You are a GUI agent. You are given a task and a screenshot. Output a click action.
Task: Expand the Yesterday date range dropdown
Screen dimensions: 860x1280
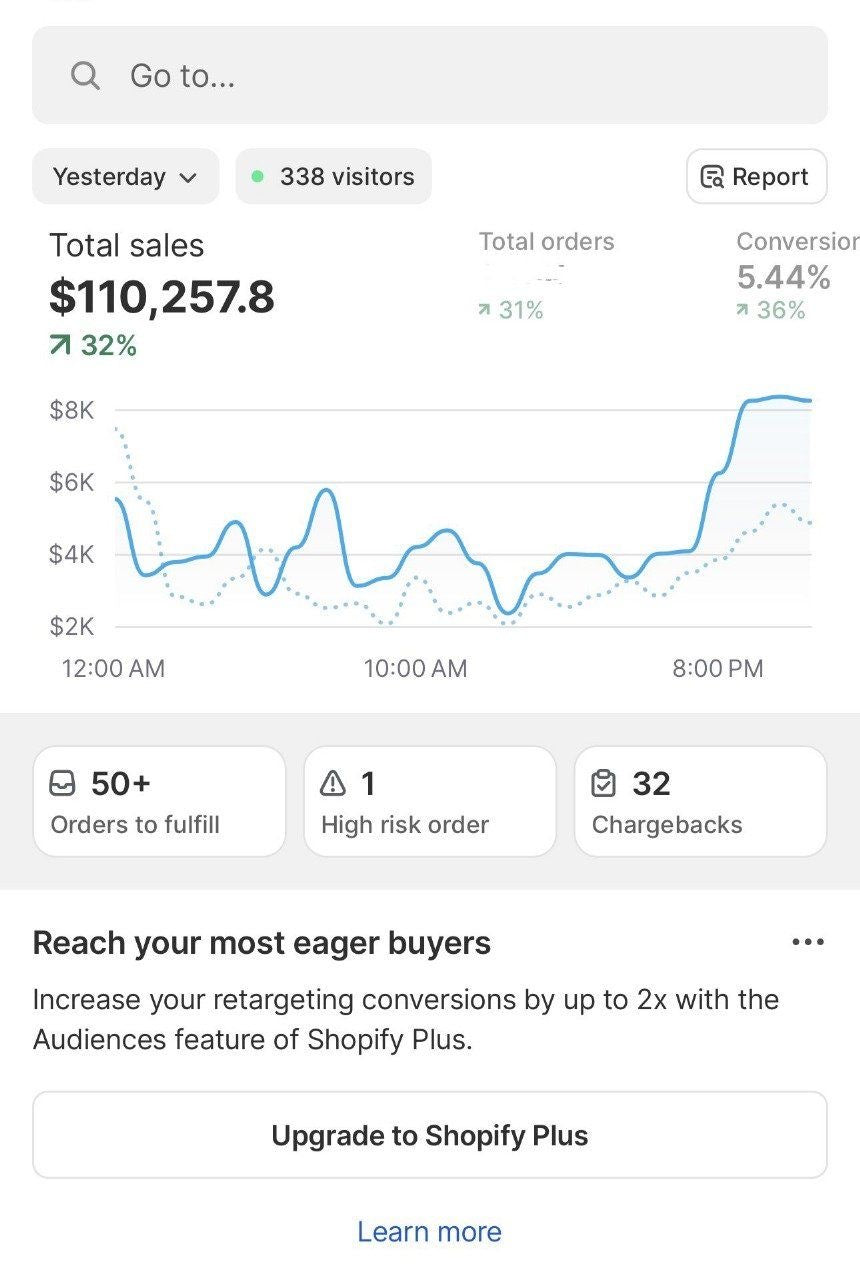pyautogui.click(x=125, y=177)
